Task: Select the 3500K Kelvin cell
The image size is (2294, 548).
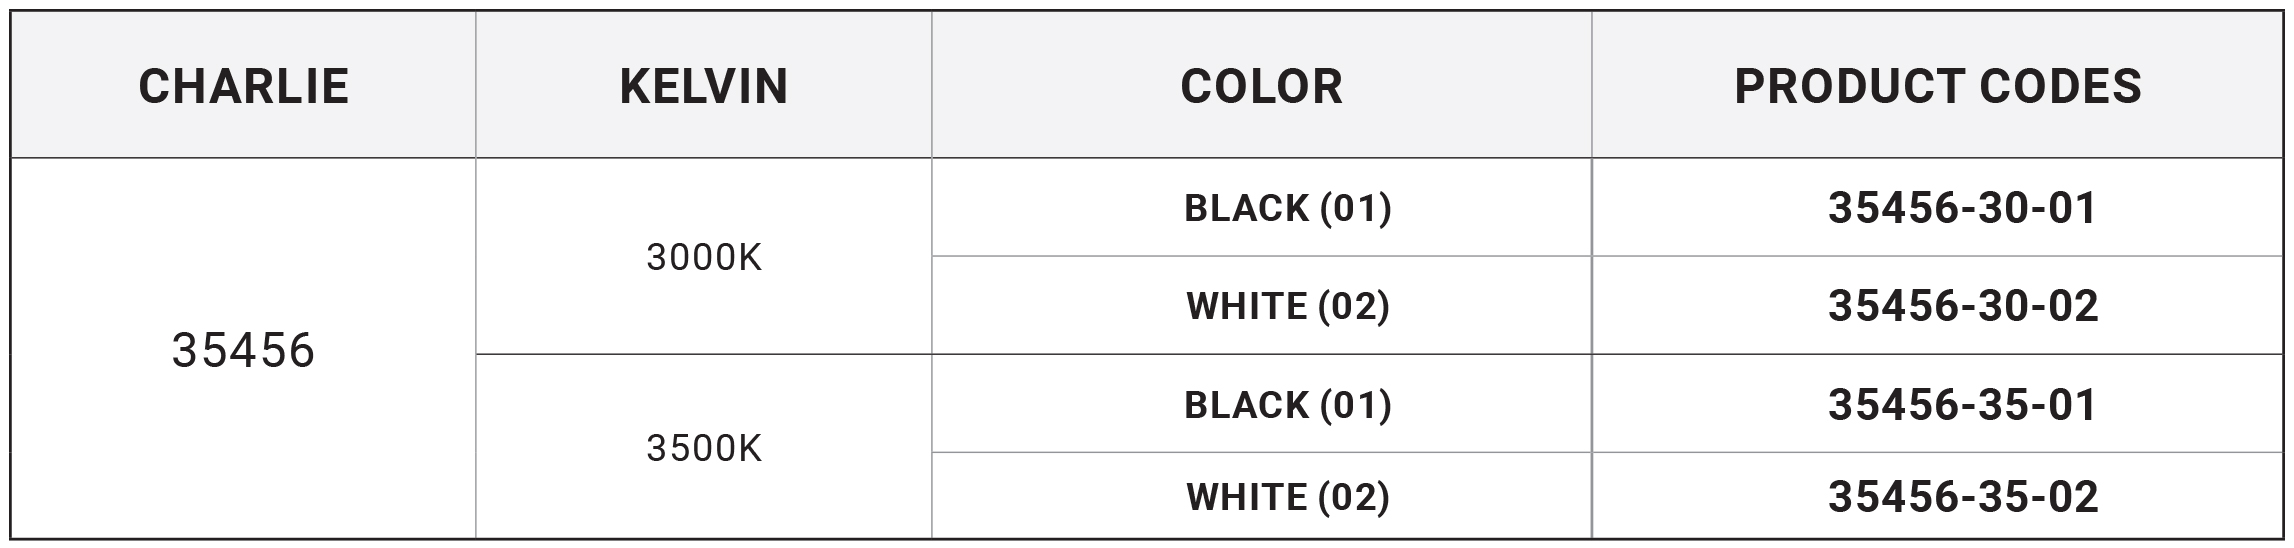Action: tap(704, 449)
